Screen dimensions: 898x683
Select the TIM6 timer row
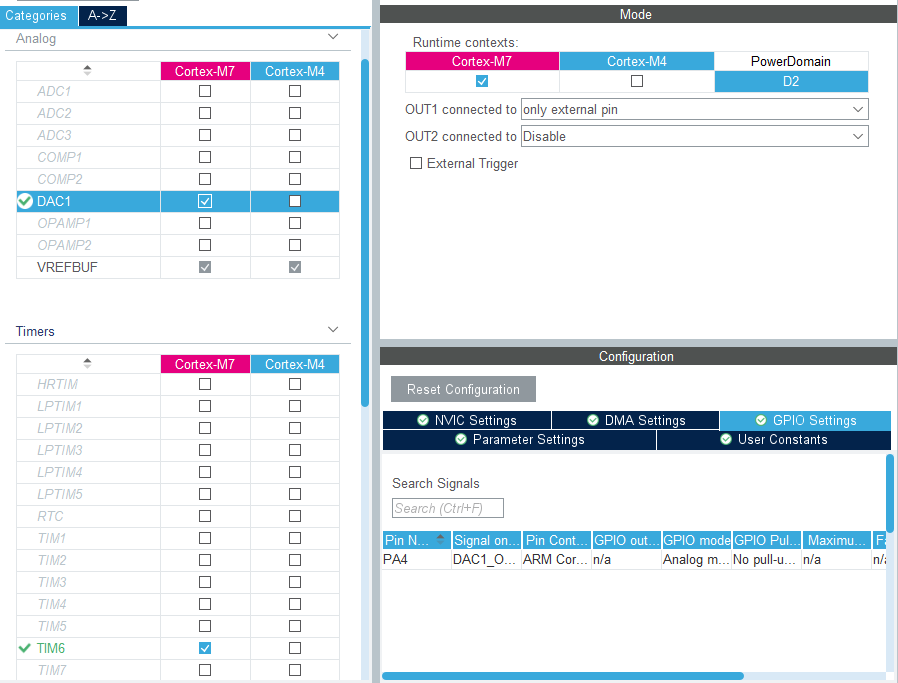click(178, 648)
